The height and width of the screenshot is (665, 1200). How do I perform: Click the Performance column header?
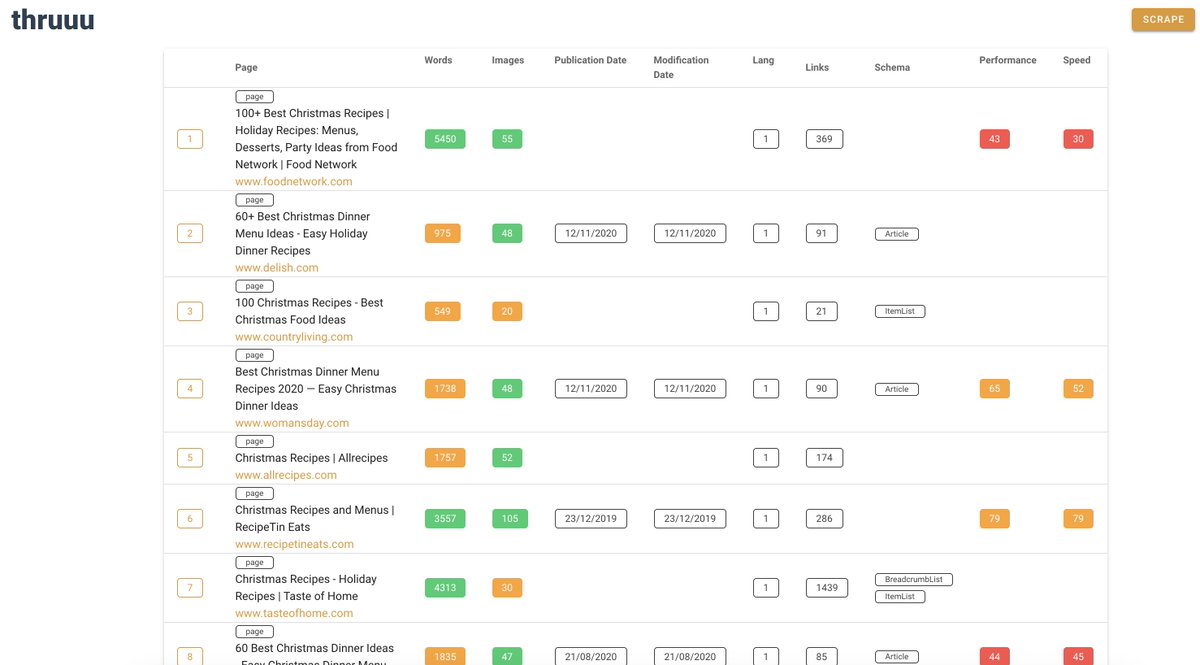tap(1008, 60)
